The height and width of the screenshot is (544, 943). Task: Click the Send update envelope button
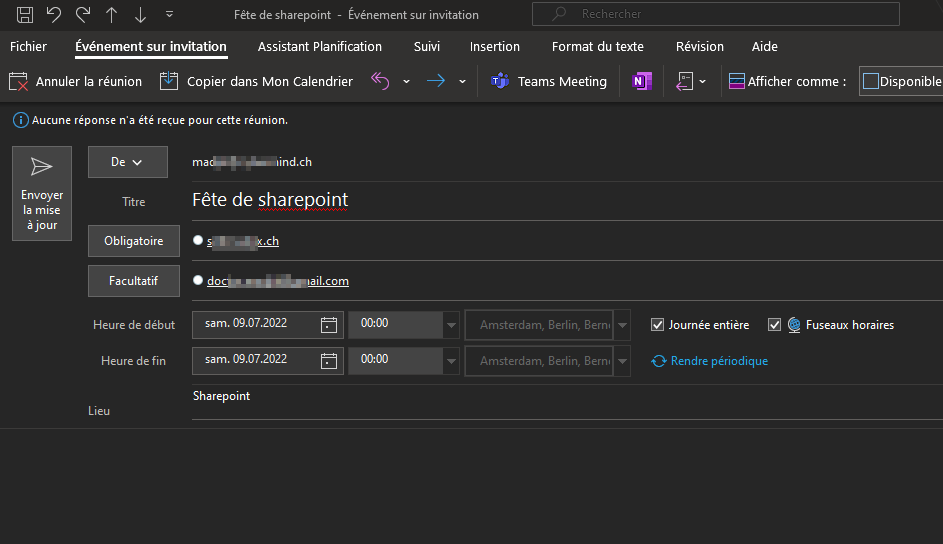[41, 193]
